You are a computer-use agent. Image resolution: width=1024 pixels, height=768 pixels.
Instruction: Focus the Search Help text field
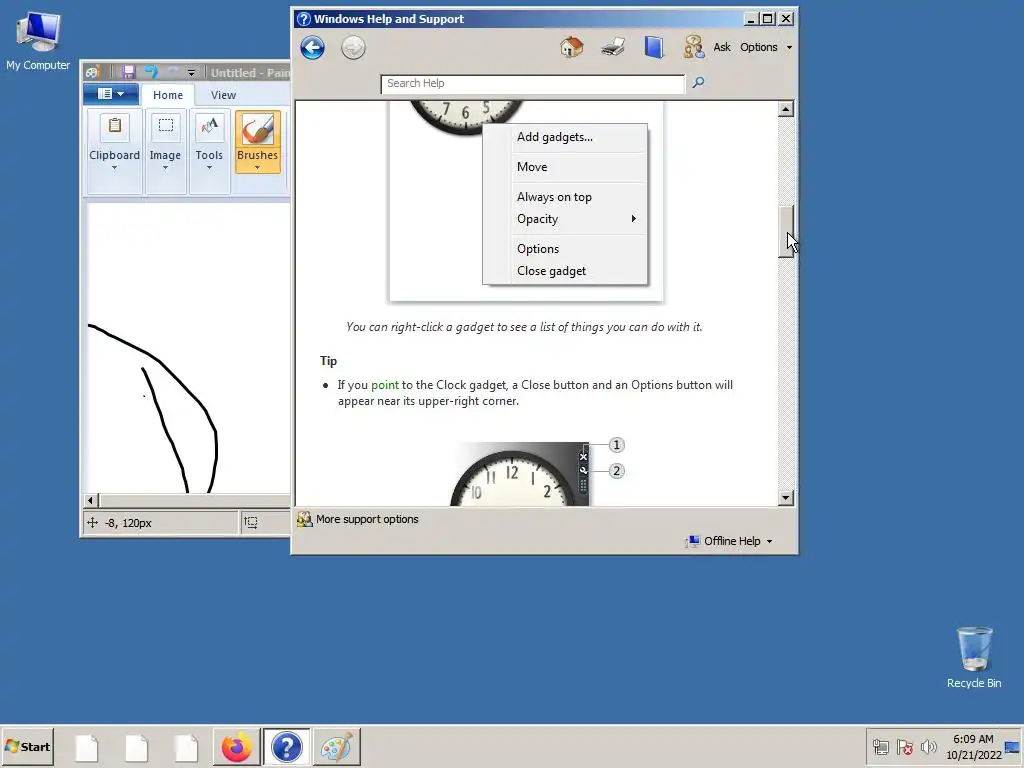tap(532, 84)
